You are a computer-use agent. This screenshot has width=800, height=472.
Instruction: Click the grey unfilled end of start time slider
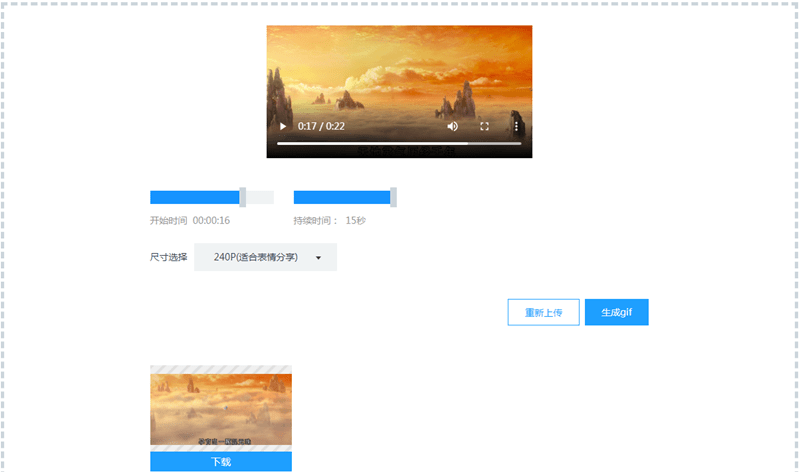[261, 197]
